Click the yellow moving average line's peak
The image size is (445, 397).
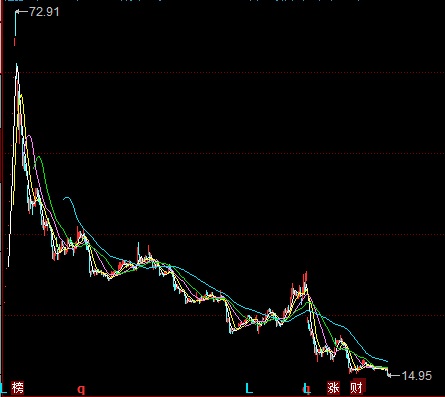(21, 95)
